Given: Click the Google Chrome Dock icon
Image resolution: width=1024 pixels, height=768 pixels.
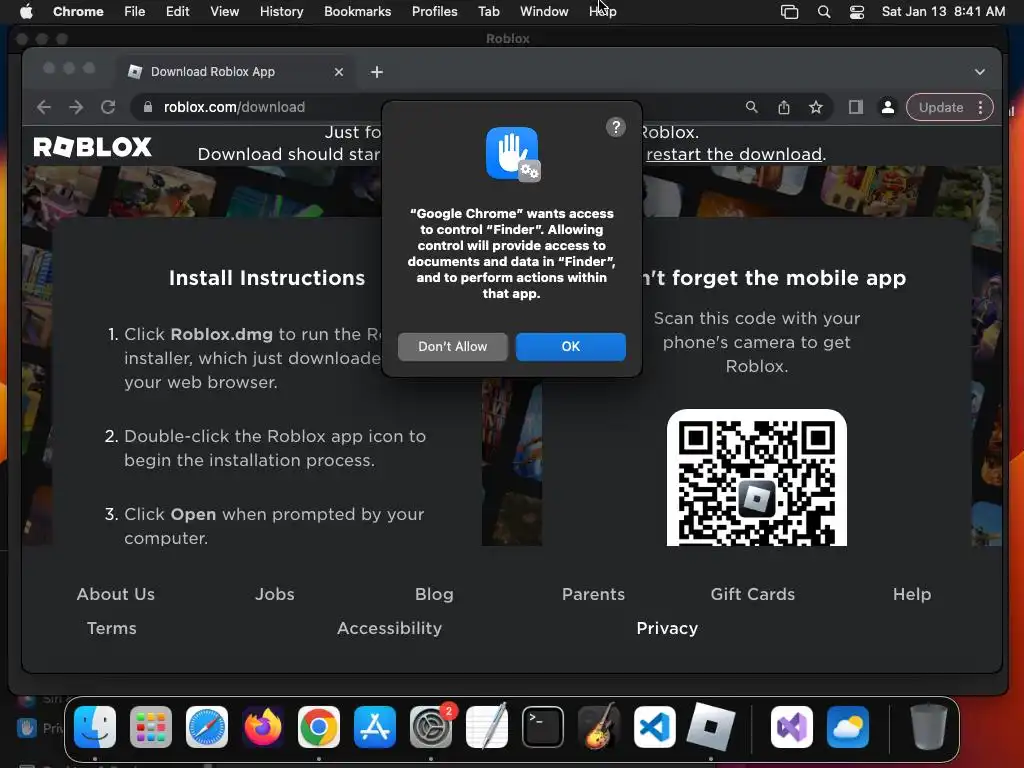Looking at the screenshot, I should pyautogui.click(x=319, y=727).
